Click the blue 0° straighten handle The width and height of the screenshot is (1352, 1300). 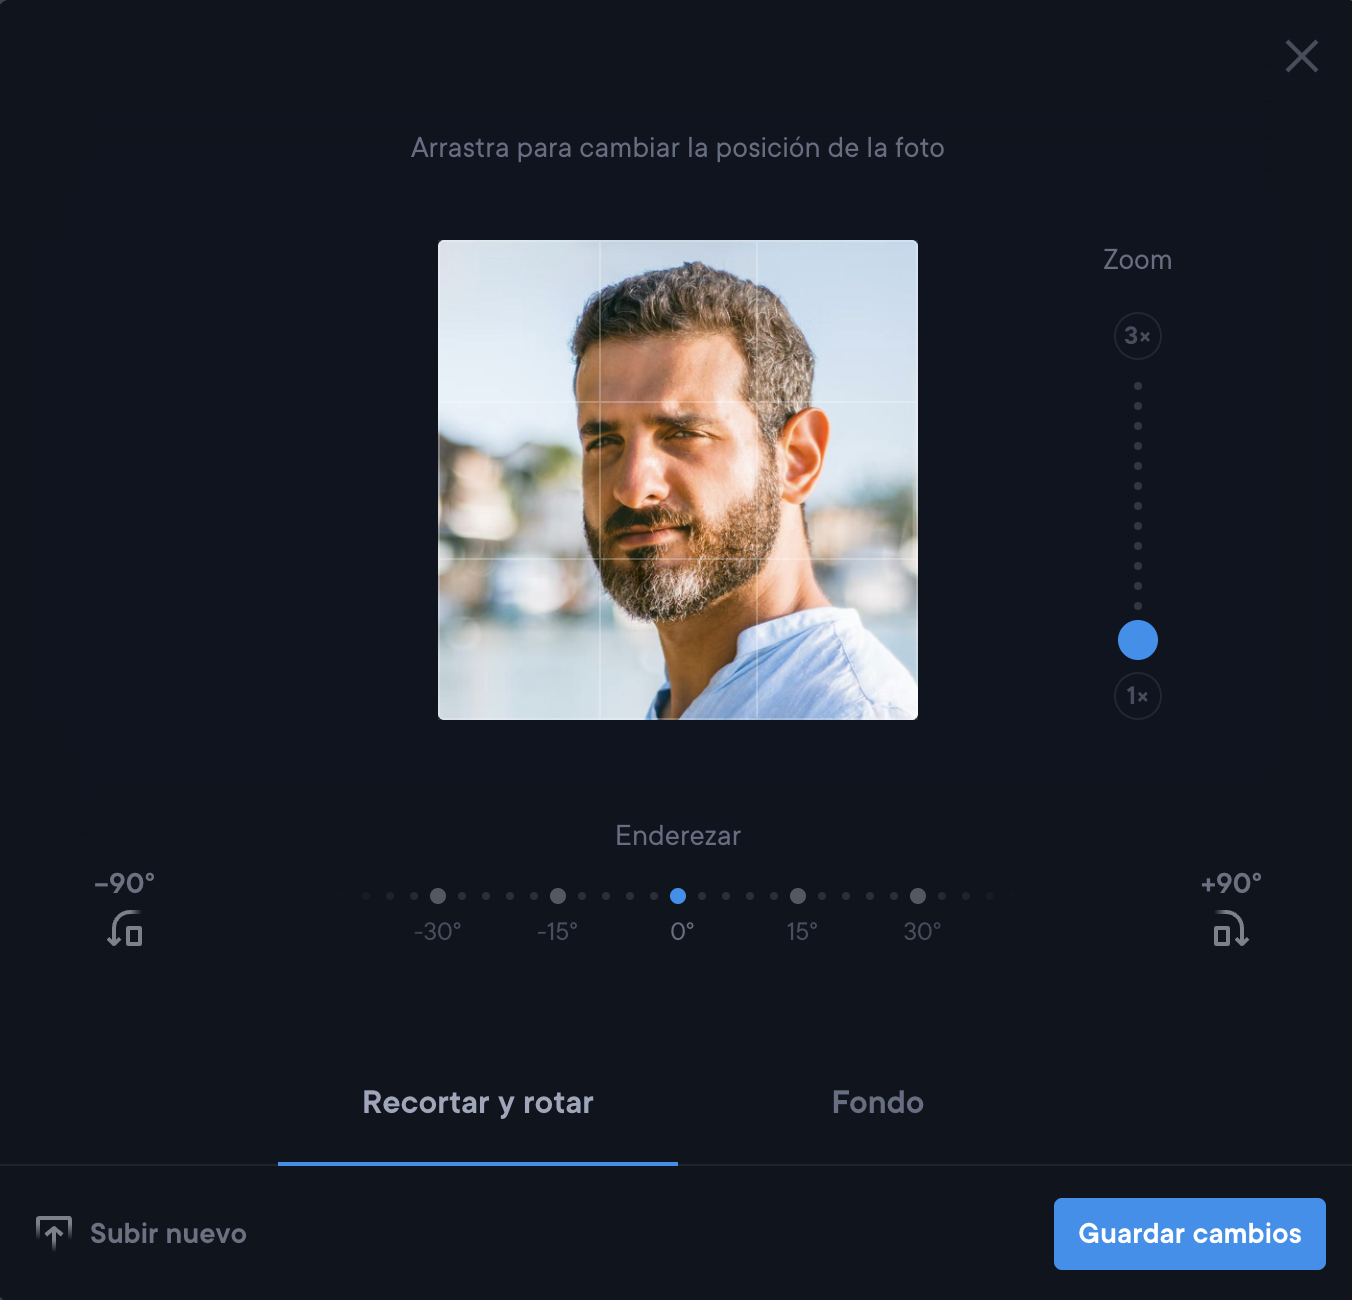(678, 896)
